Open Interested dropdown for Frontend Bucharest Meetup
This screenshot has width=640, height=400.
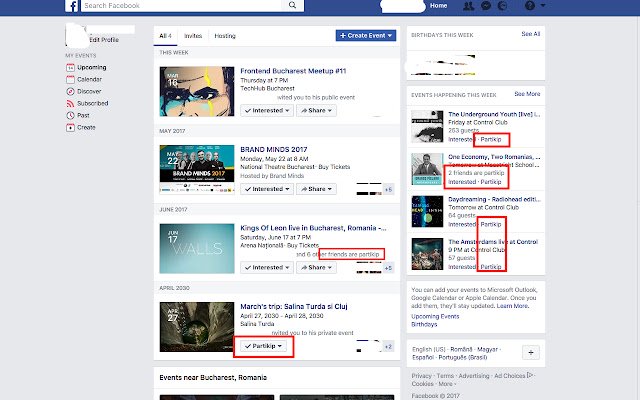point(267,111)
